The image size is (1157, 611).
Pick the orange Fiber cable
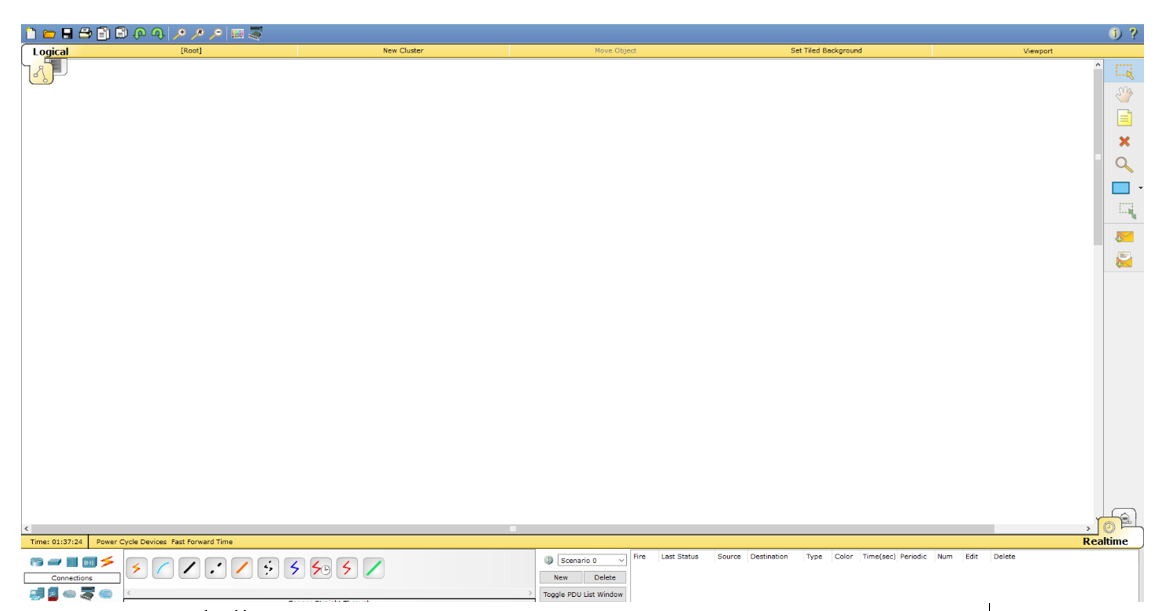click(x=242, y=568)
